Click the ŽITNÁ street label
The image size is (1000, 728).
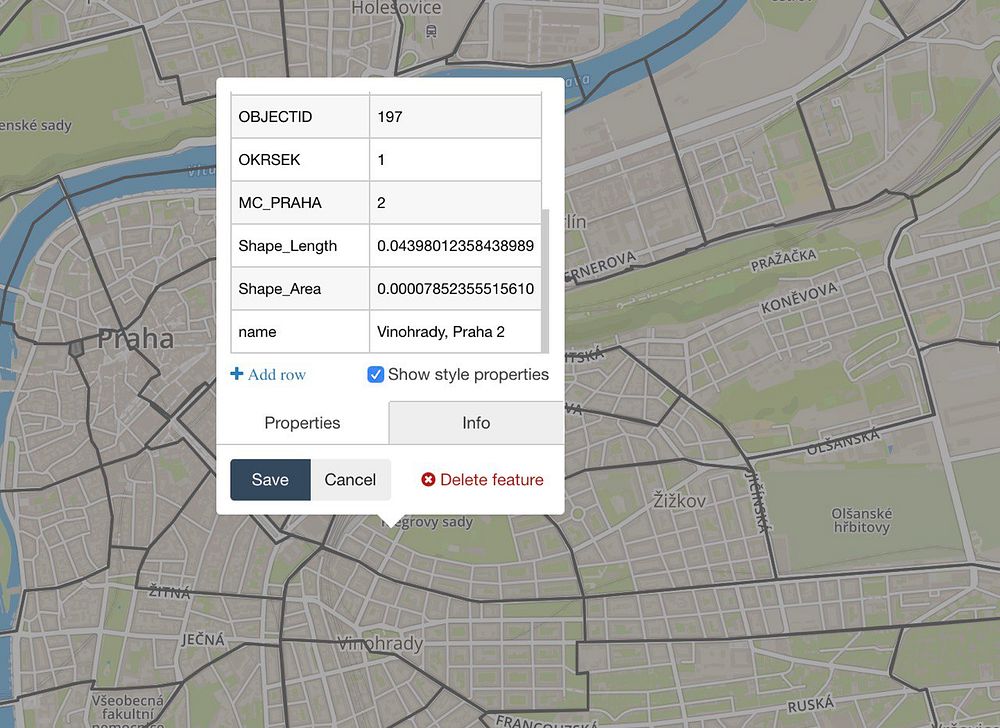[x=170, y=592]
